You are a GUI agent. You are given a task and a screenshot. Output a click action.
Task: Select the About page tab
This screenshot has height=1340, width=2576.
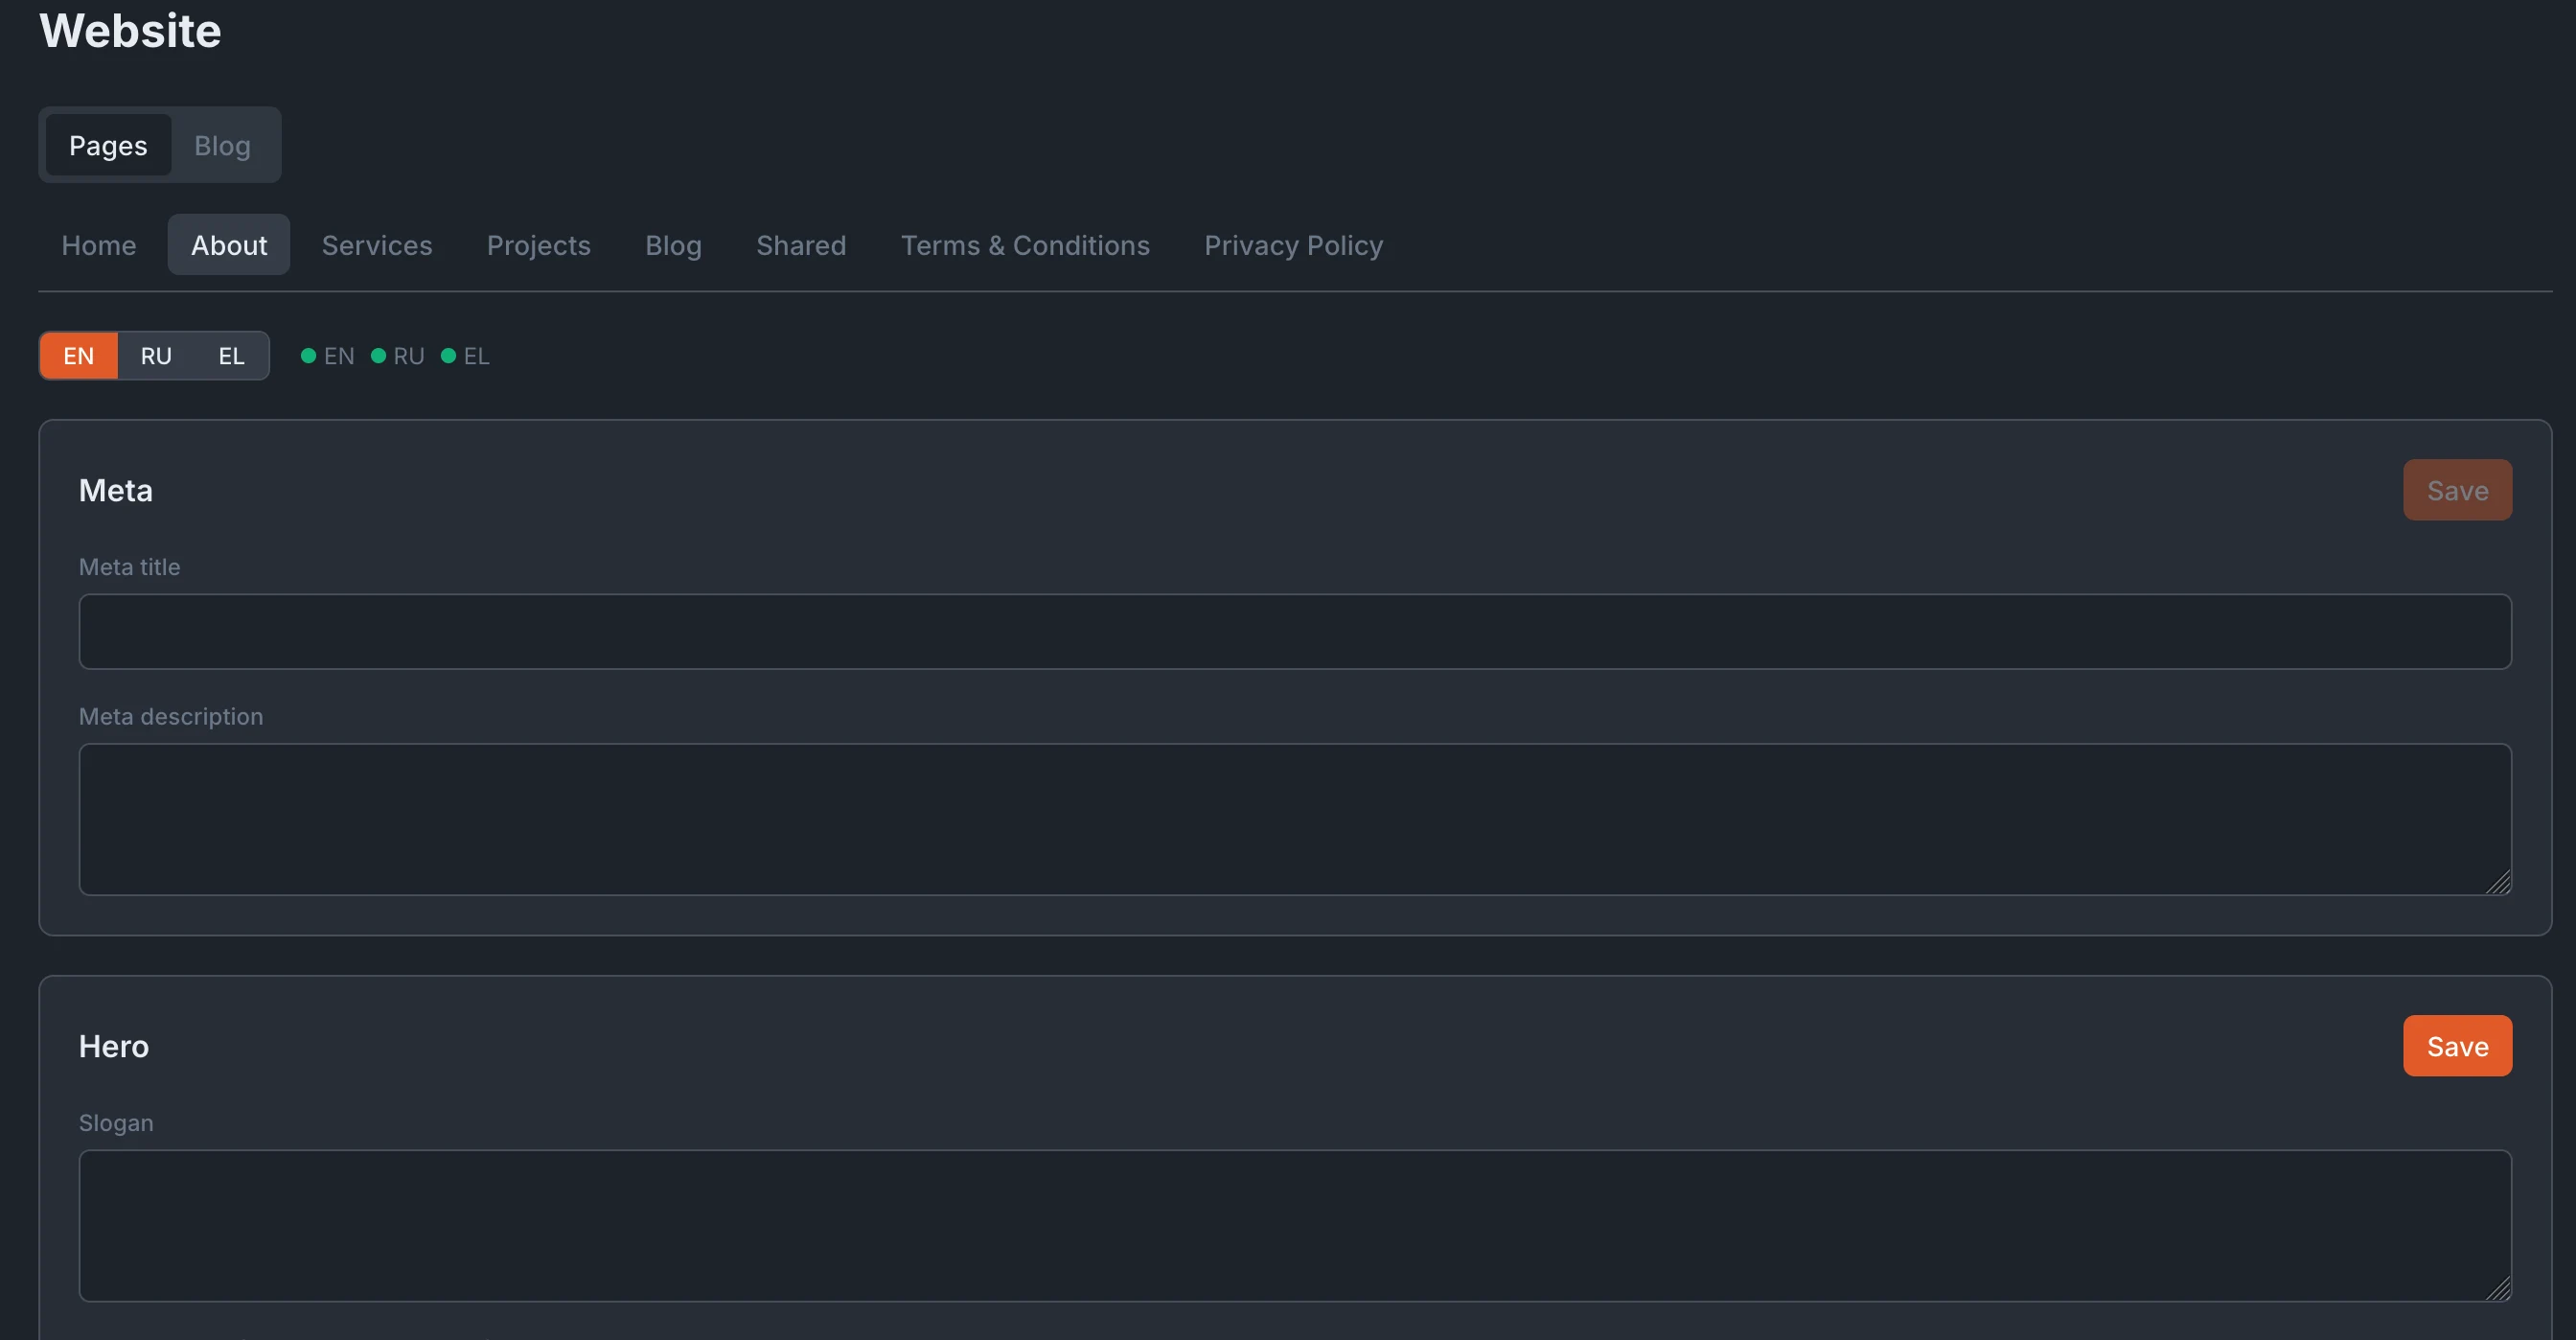point(229,245)
